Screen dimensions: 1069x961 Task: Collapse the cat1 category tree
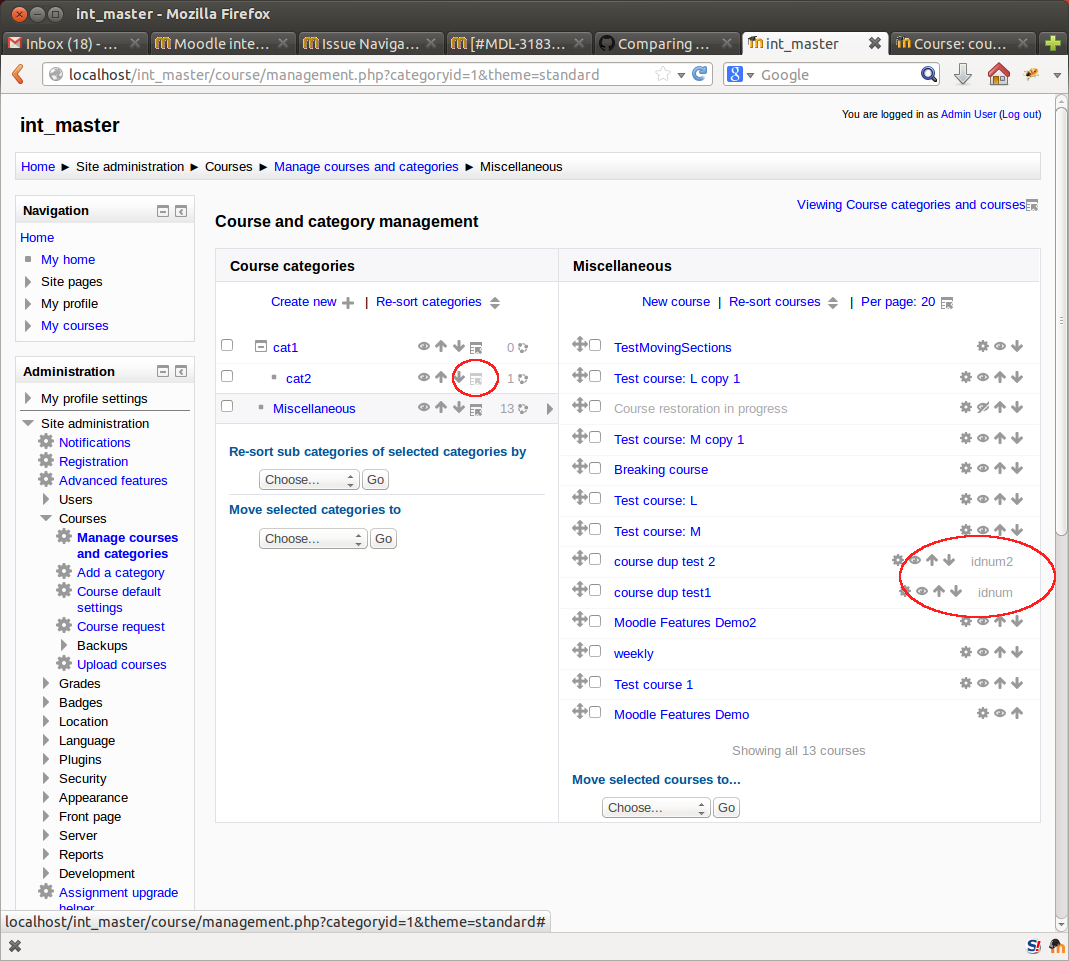pyautogui.click(x=260, y=346)
